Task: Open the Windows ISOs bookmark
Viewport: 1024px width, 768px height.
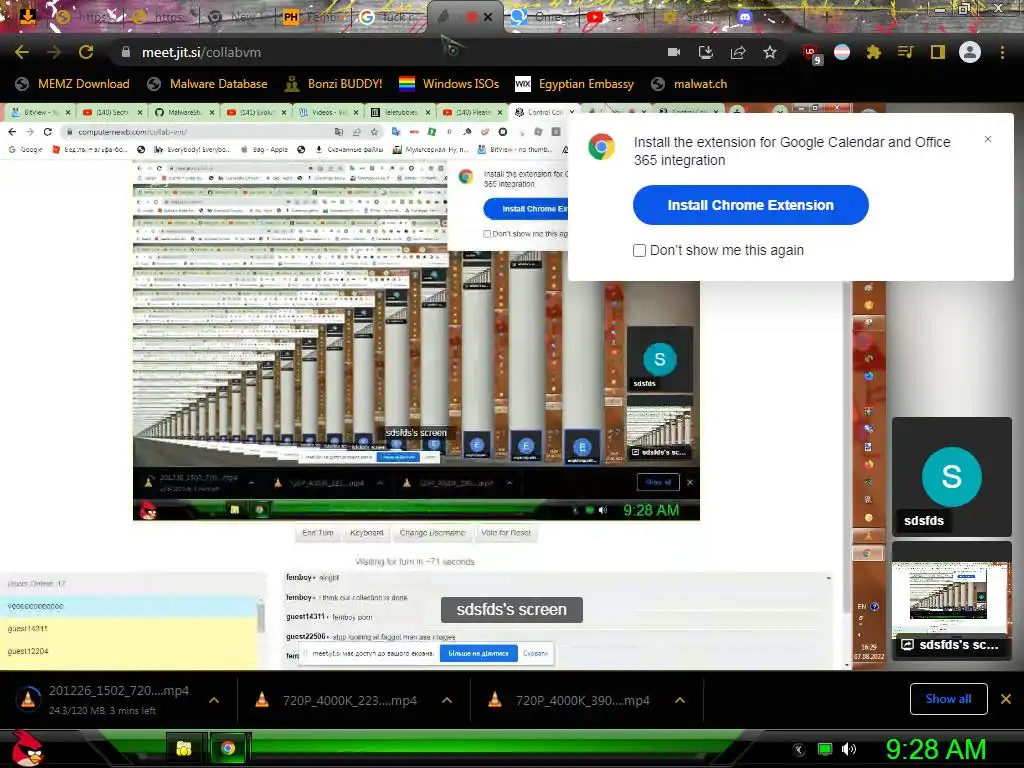Action: (449, 84)
